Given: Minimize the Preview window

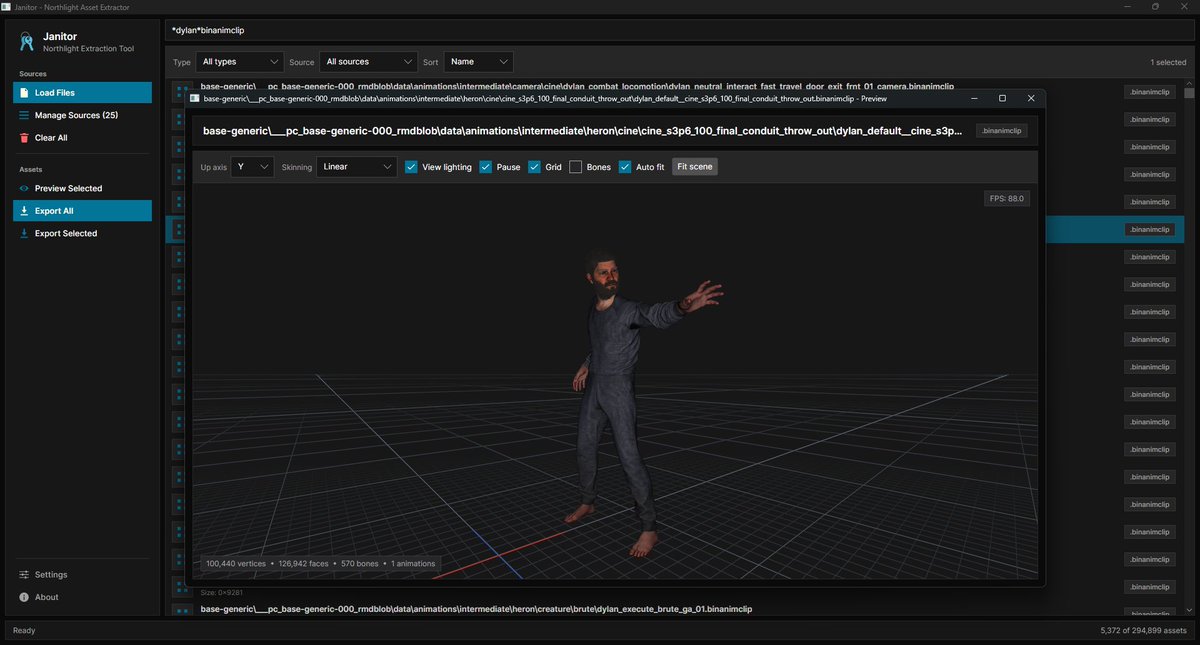Looking at the screenshot, I should click(974, 98).
